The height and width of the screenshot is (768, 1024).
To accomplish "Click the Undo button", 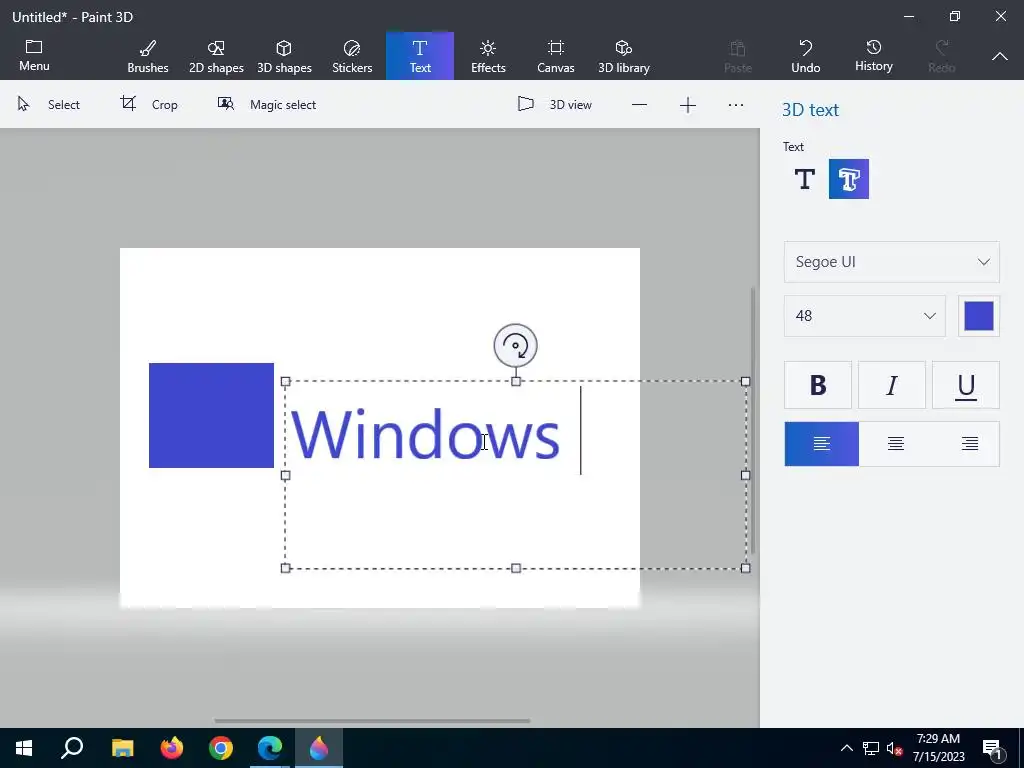I will (805, 56).
